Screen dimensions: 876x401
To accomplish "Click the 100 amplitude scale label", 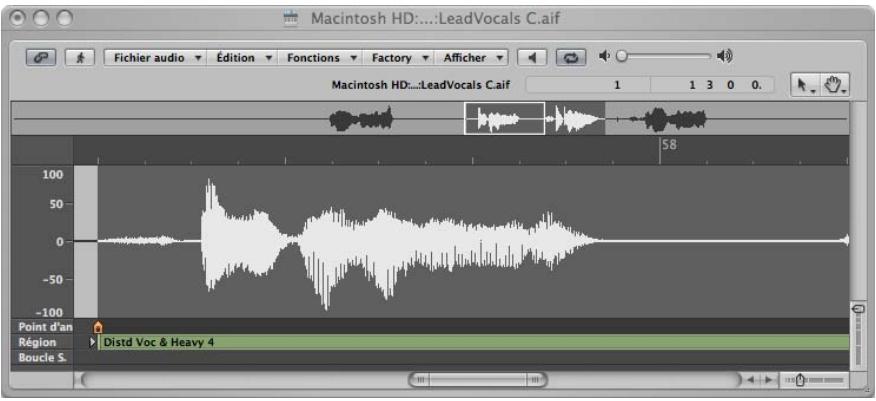I will pos(53,175).
